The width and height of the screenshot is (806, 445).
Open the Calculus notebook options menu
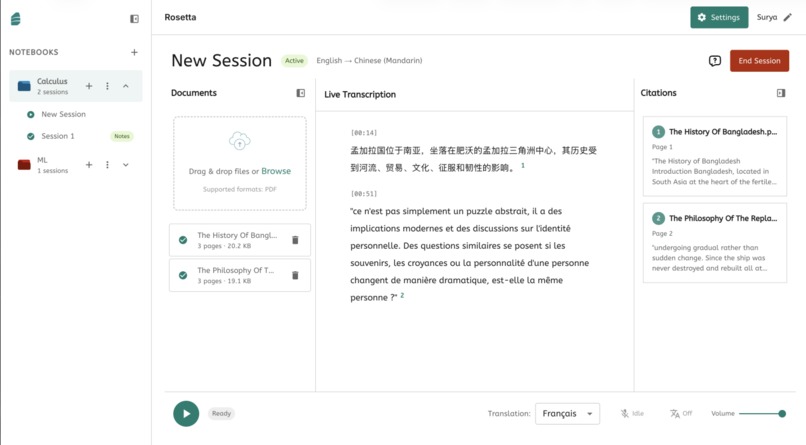coord(107,86)
